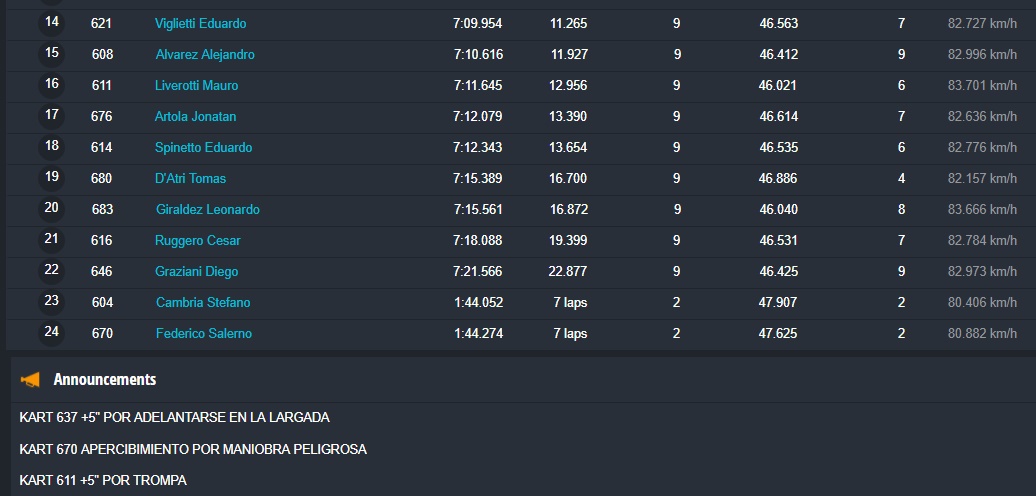View D'Atri Tomas driver details
Screen dimensions: 1036x496
(x=191, y=178)
